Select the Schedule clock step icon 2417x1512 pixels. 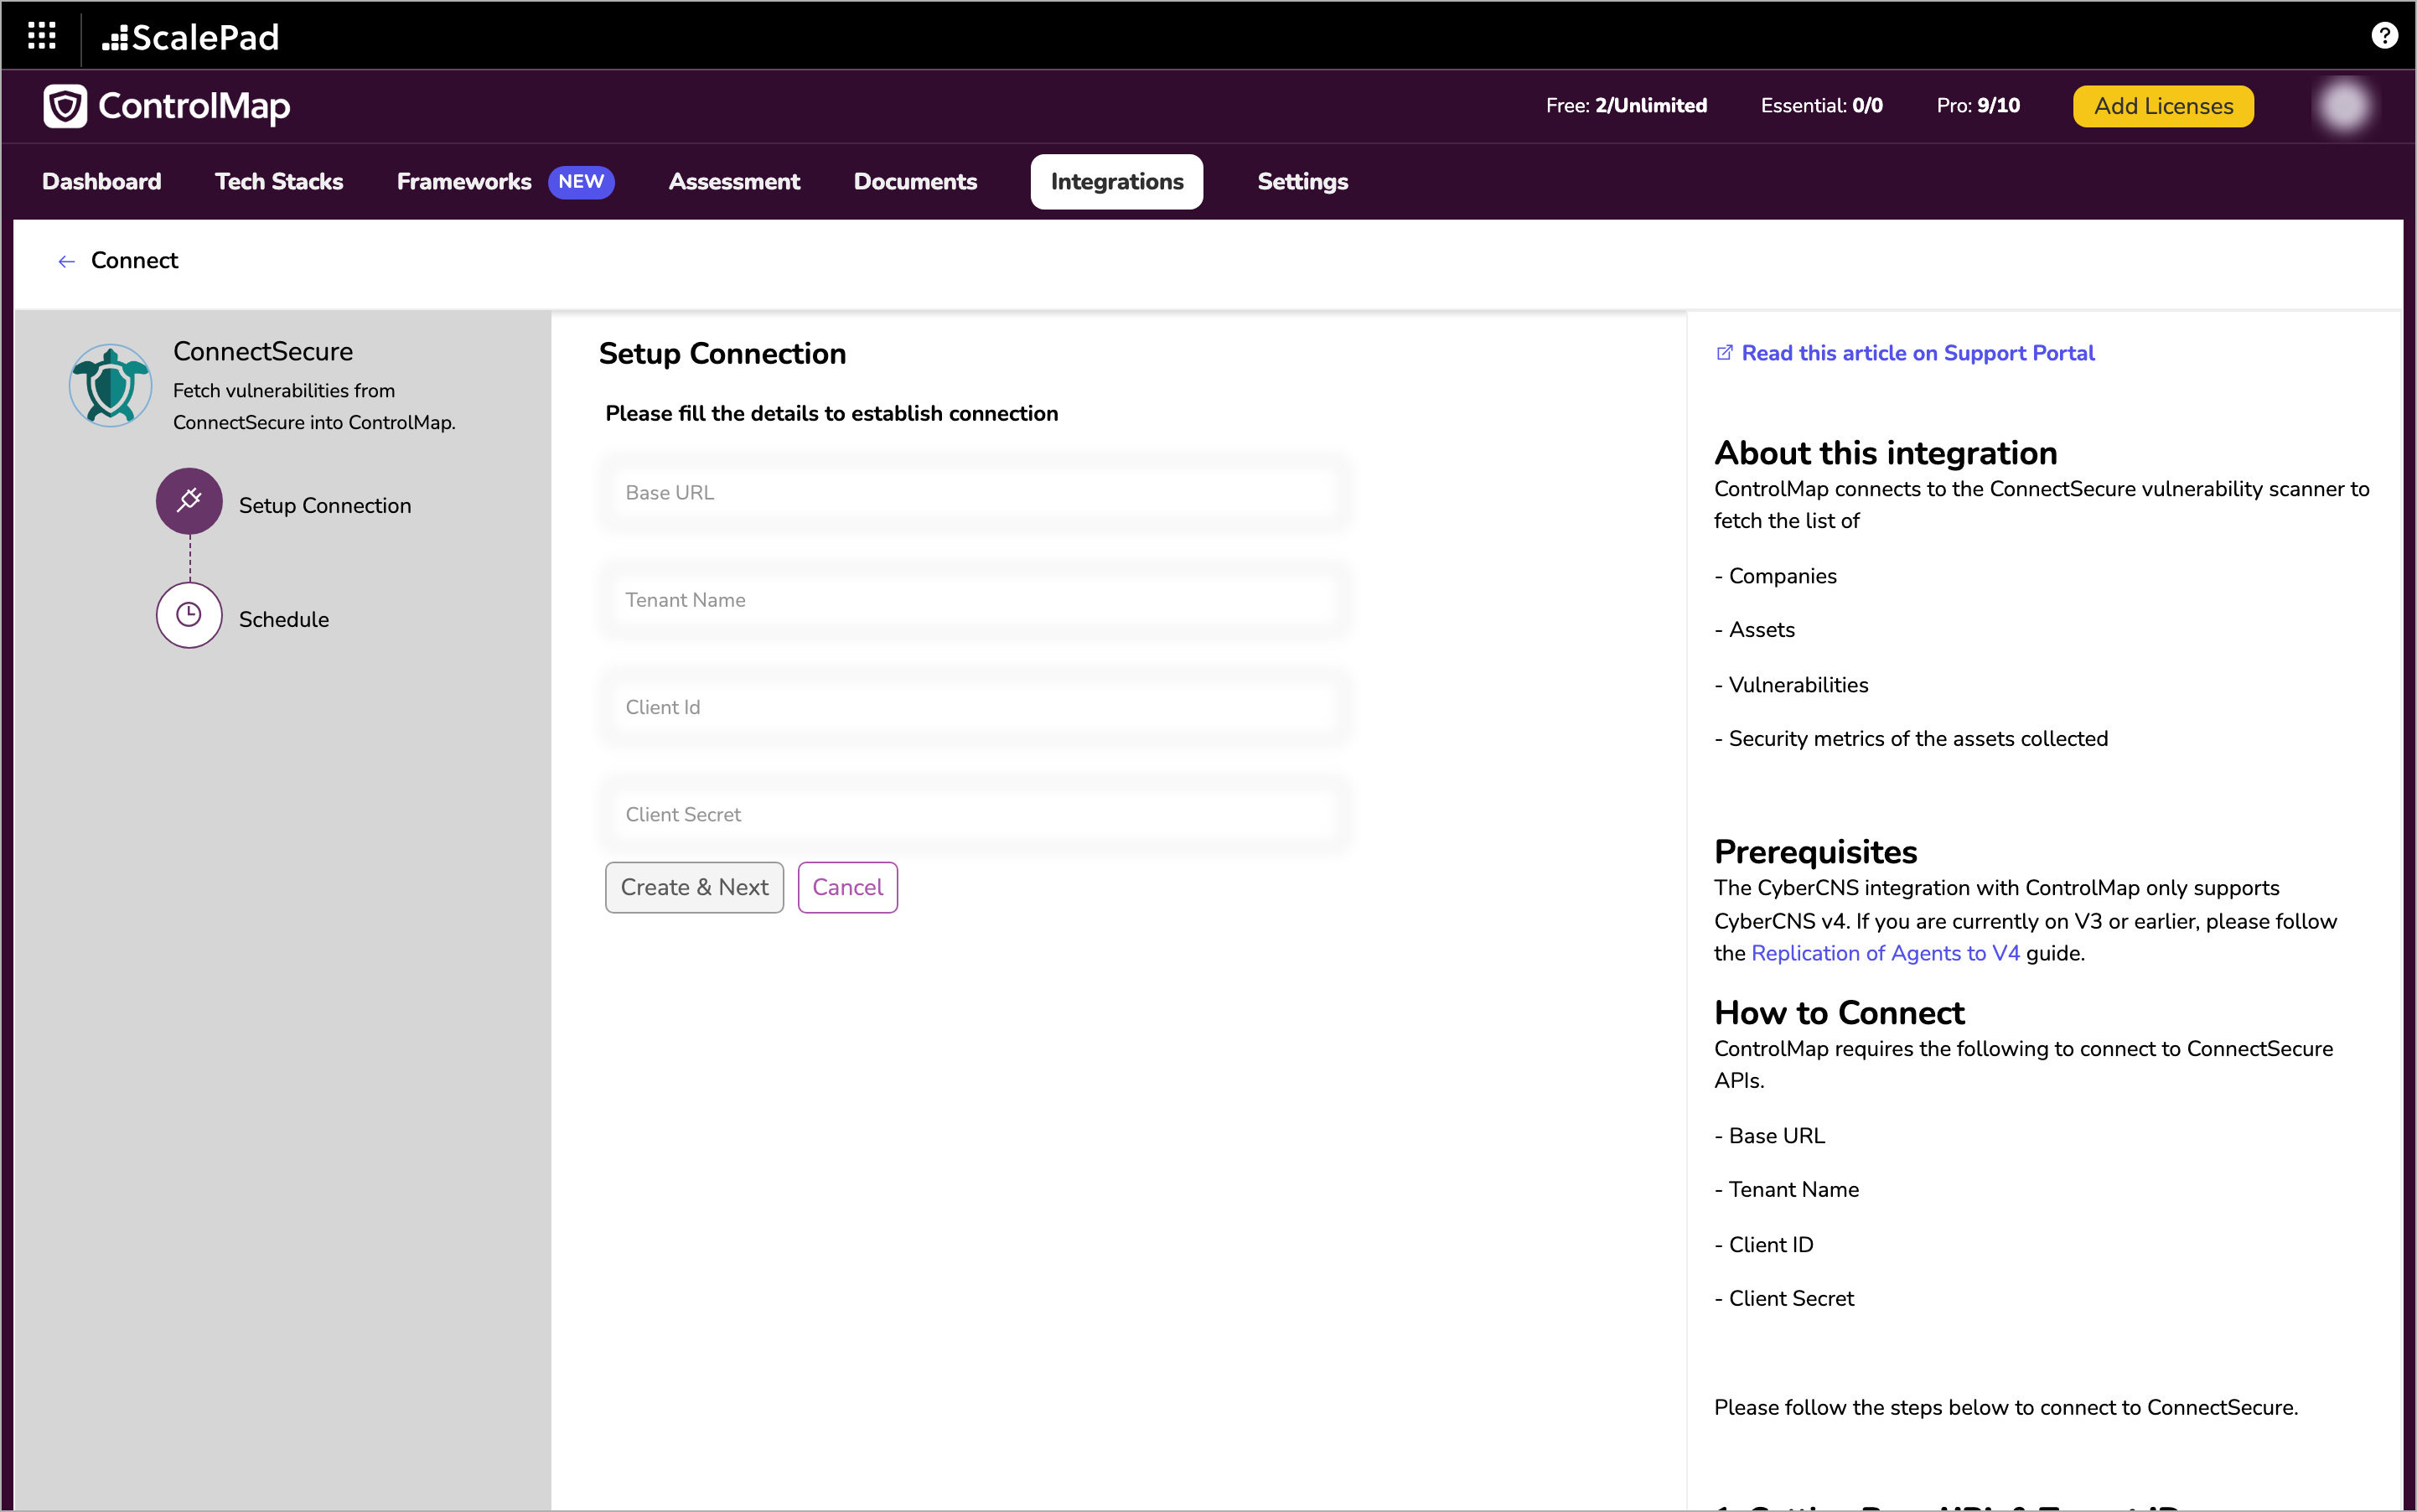[x=189, y=615]
